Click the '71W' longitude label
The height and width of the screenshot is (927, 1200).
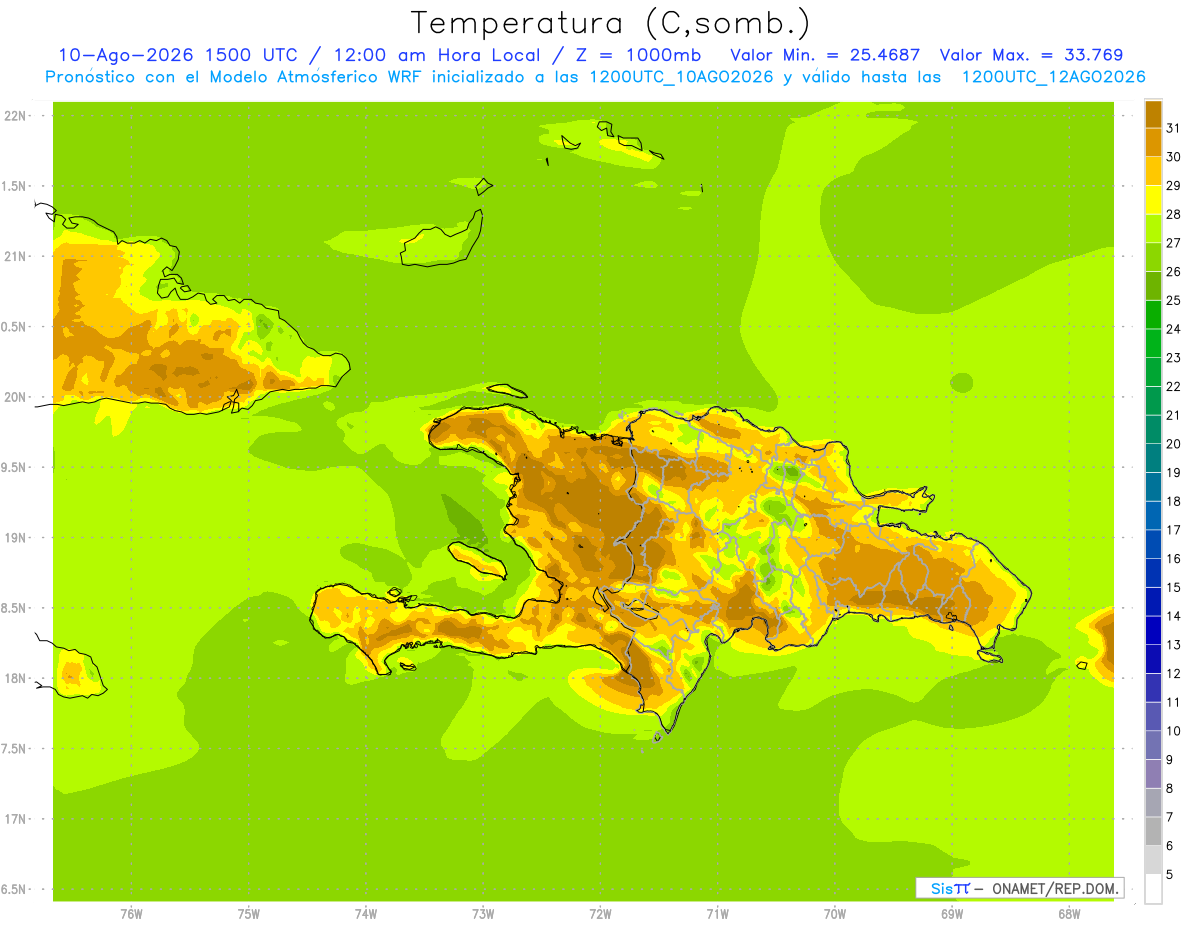pyautogui.click(x=717, y=914)
